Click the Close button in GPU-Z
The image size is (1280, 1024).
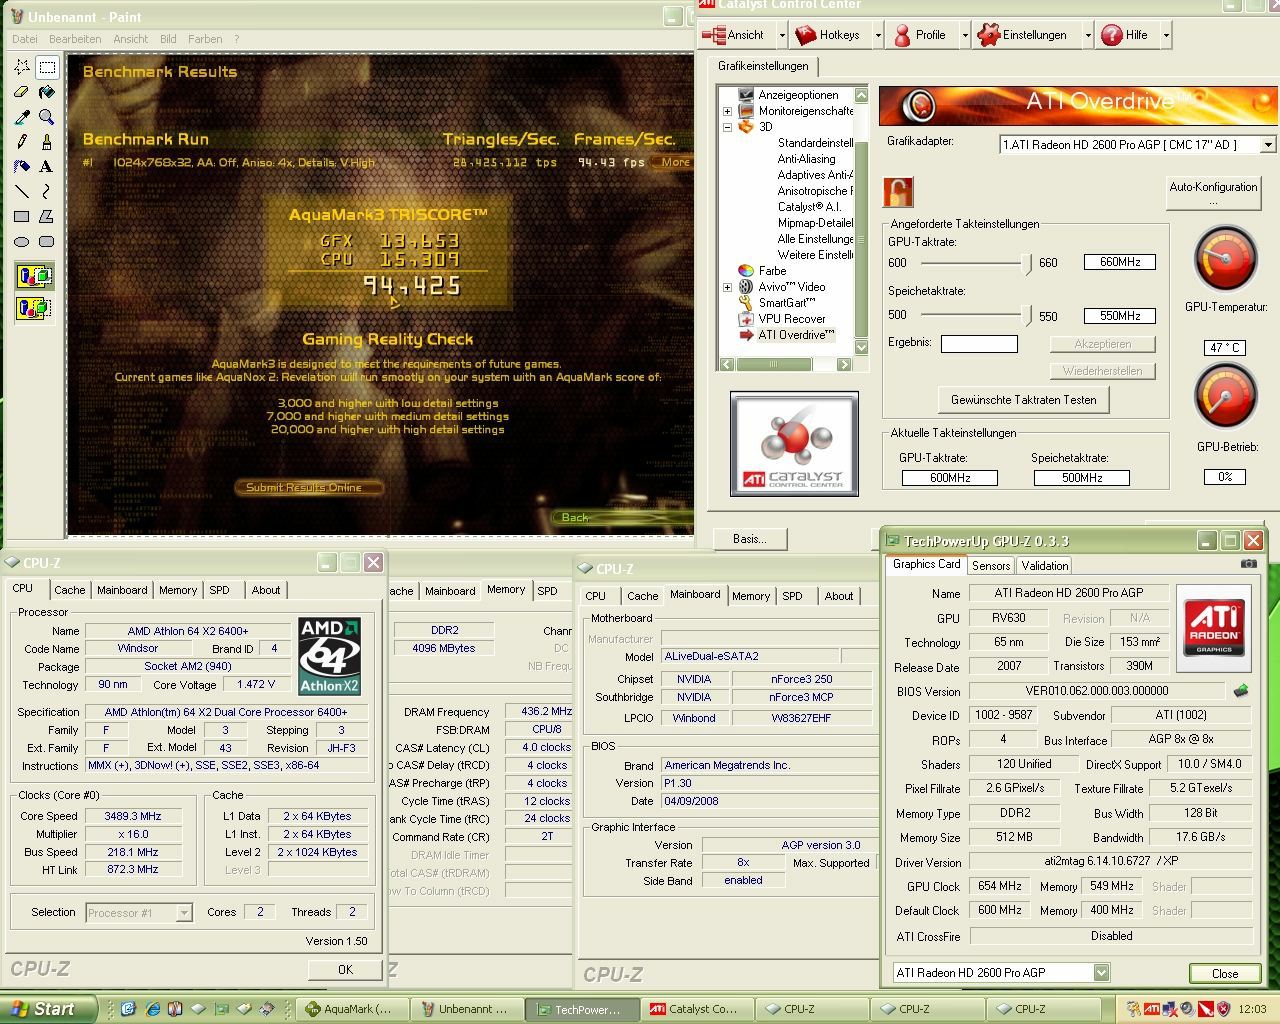click(1224, 973)
